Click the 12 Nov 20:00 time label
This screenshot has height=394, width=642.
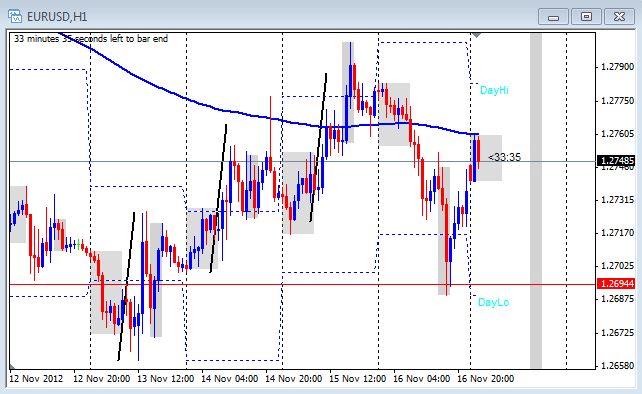coord(102,378)
